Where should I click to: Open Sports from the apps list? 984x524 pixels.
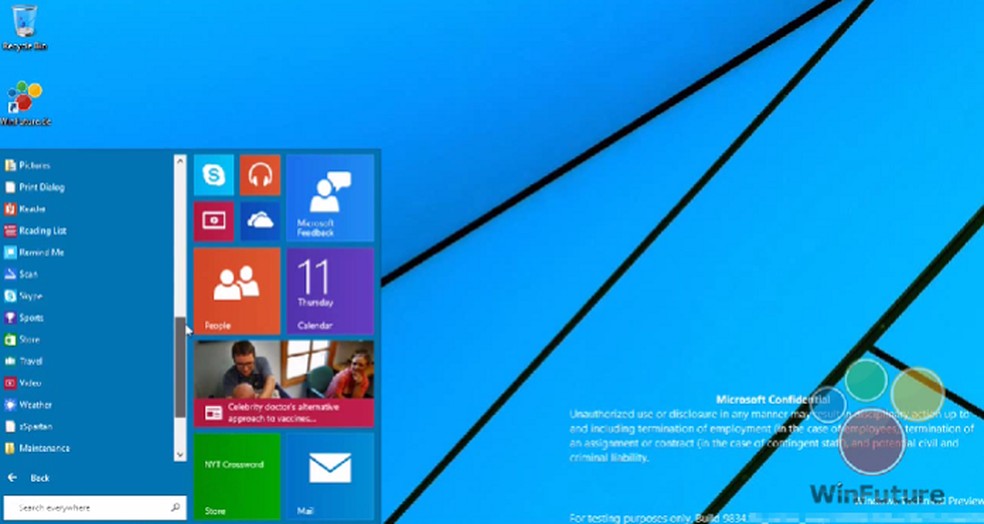pyautogui.click(x=24, y=318)
